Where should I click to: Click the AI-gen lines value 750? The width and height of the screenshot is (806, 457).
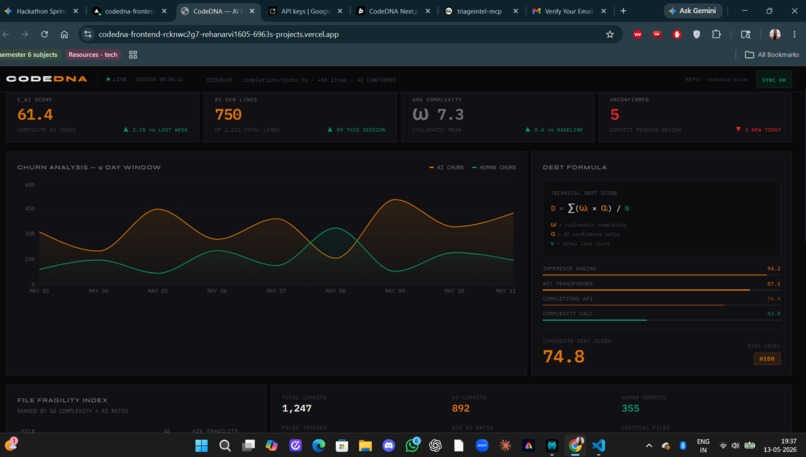point(228,114)
